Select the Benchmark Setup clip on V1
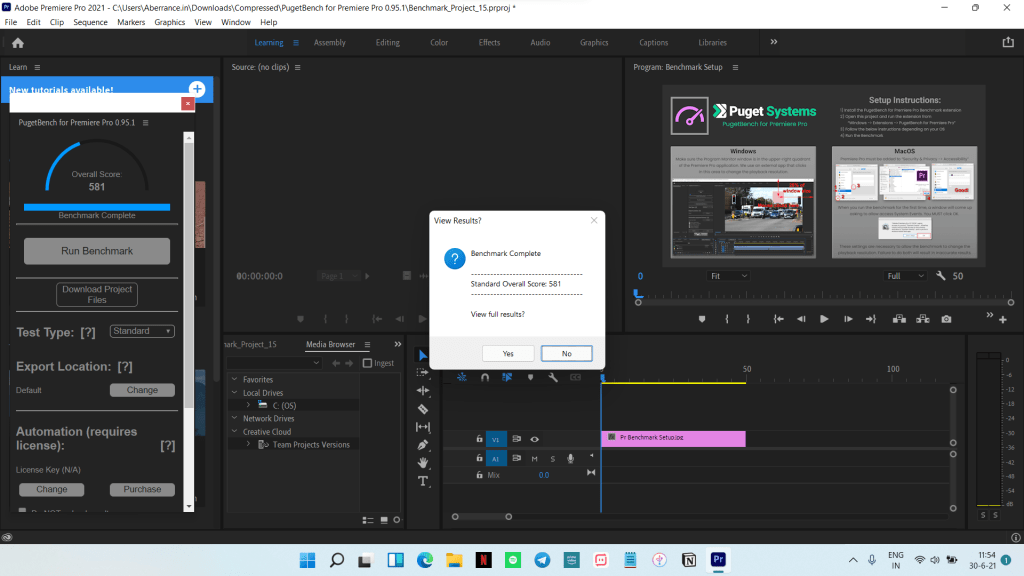The height and width of the screenshot is (576, 1024). pos(673,438)
